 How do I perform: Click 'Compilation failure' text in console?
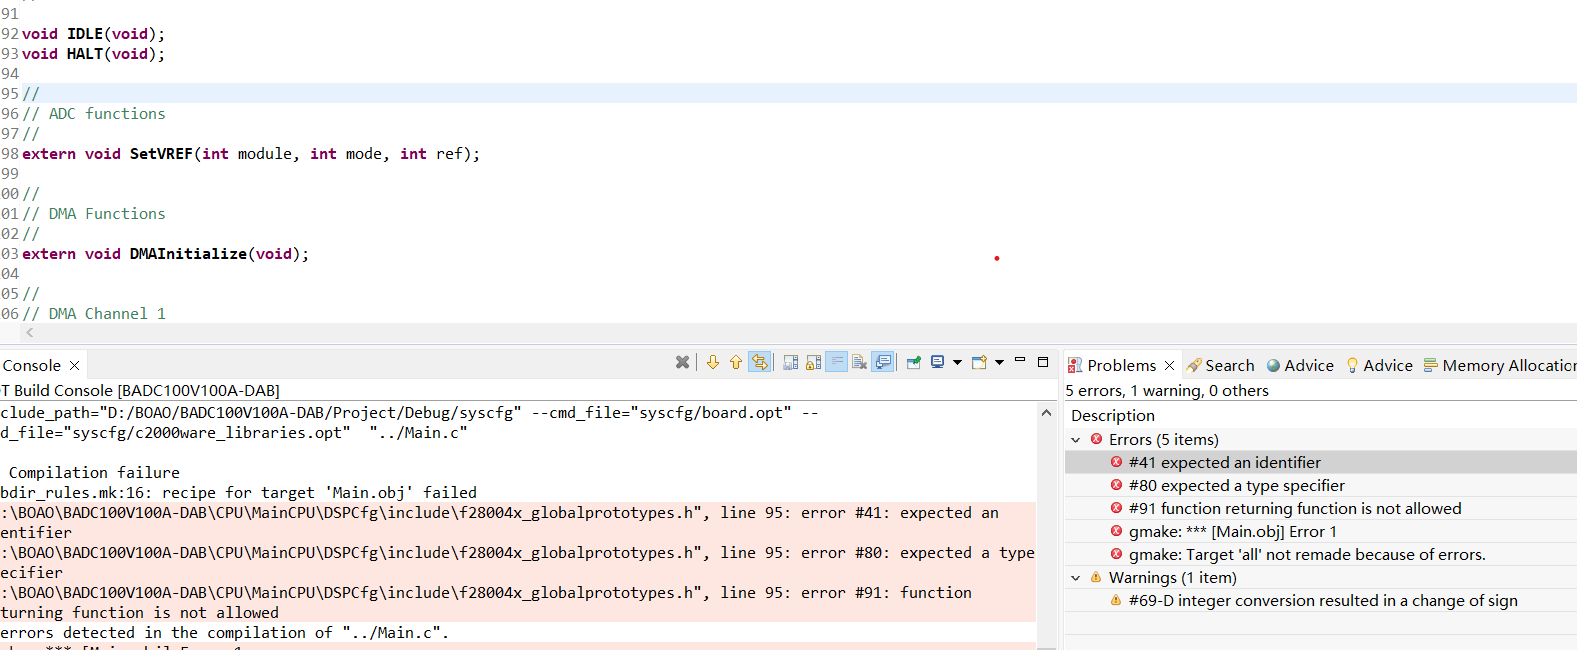point(94,473)
